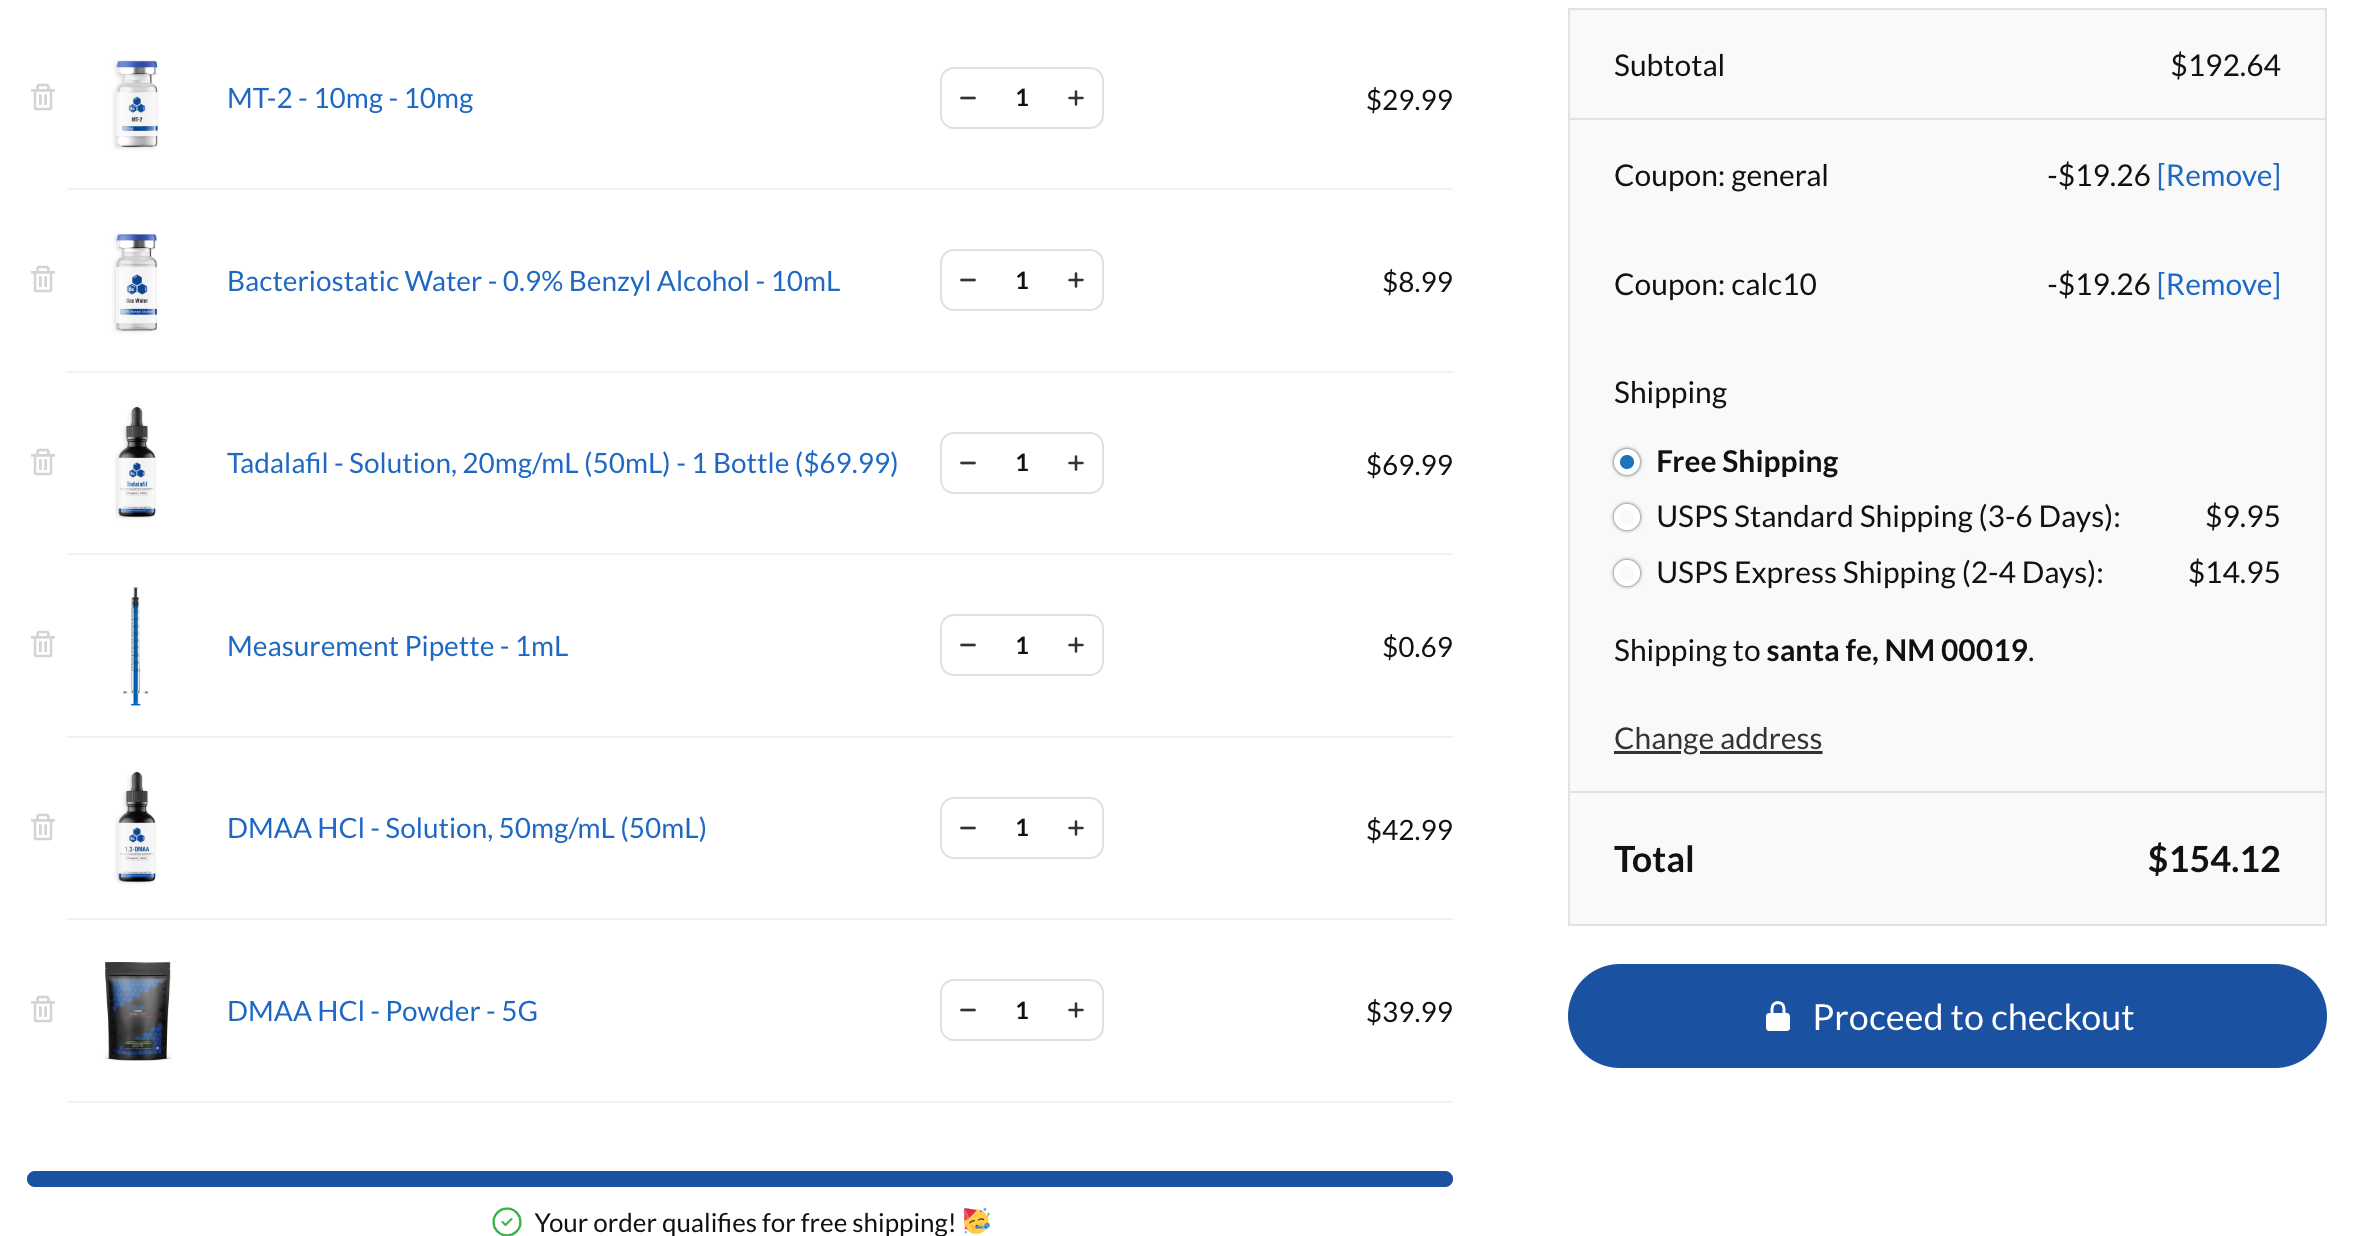Remove DMAA HCl Powder using trash icon

[43, 1009]
